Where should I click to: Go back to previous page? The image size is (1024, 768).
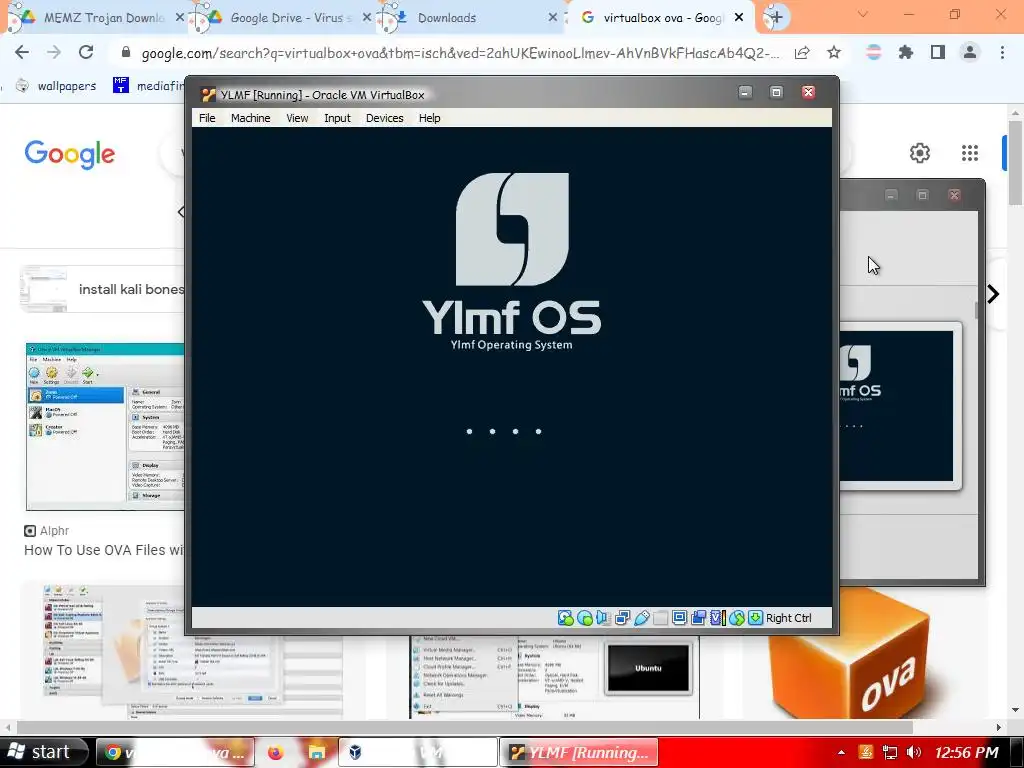pyautogui.click(x=22, y=52)
